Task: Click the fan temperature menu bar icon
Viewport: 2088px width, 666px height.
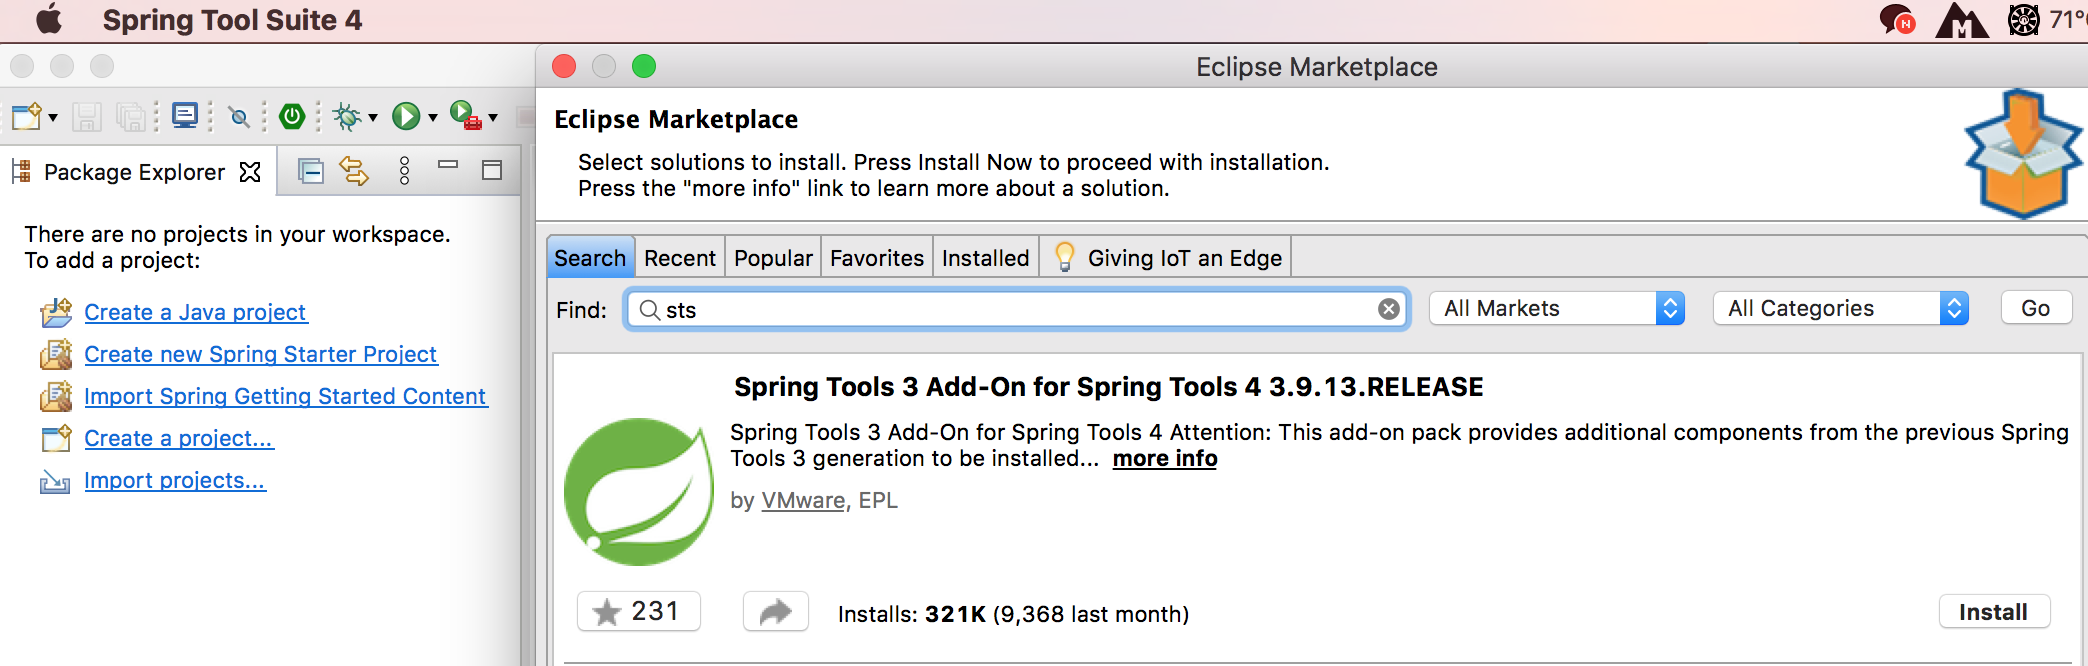Action: click(x=2023, y=20)
